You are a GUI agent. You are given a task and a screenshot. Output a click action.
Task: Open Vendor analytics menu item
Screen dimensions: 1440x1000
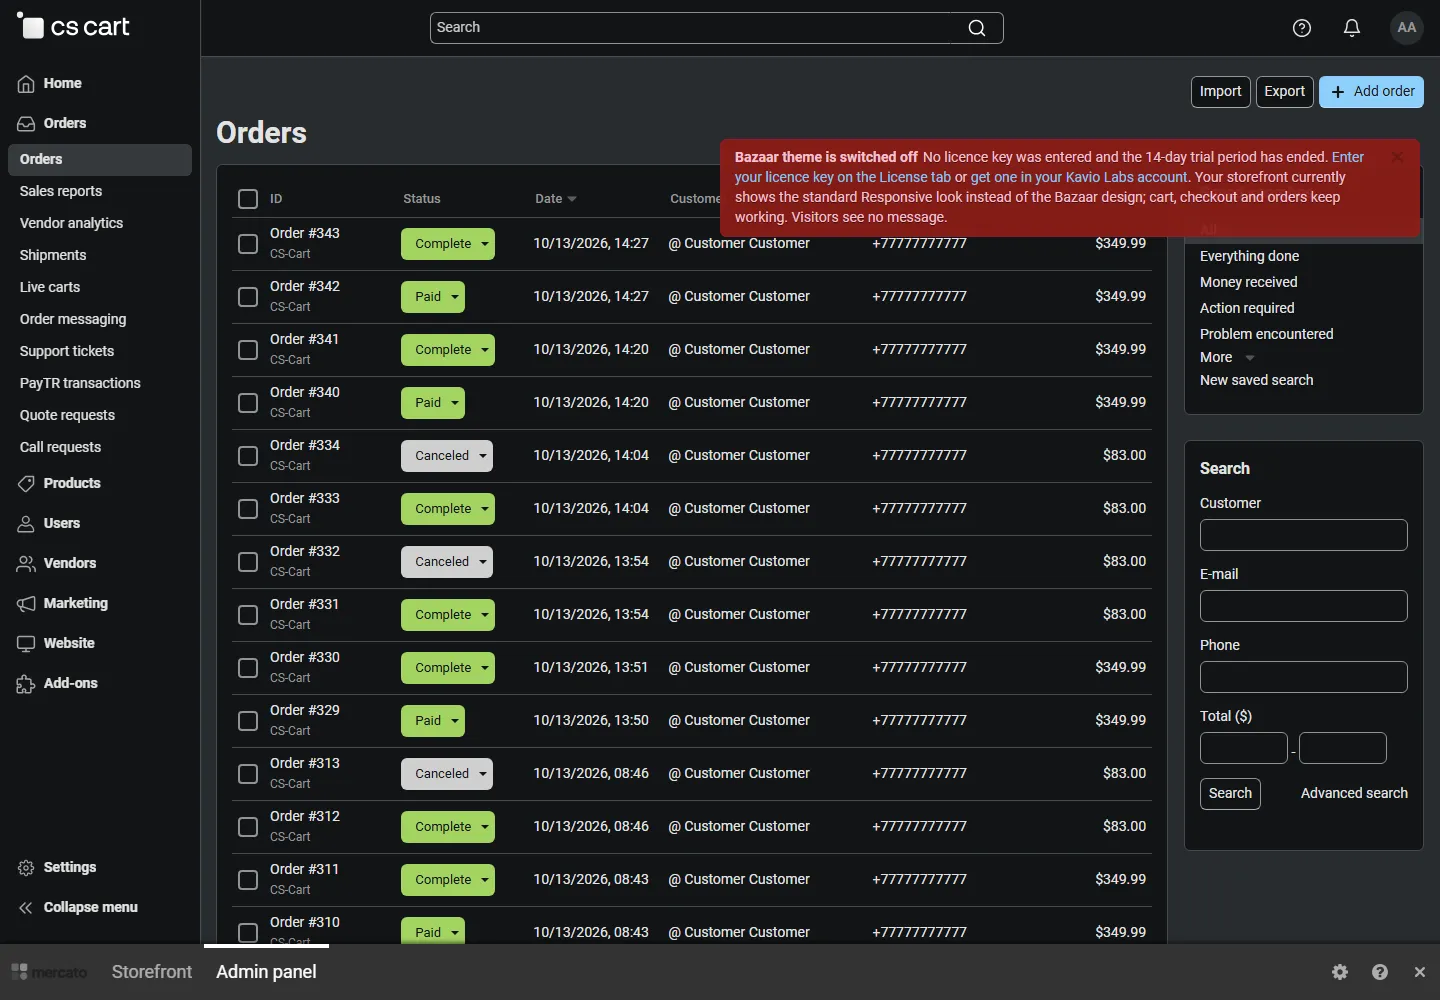71,223
